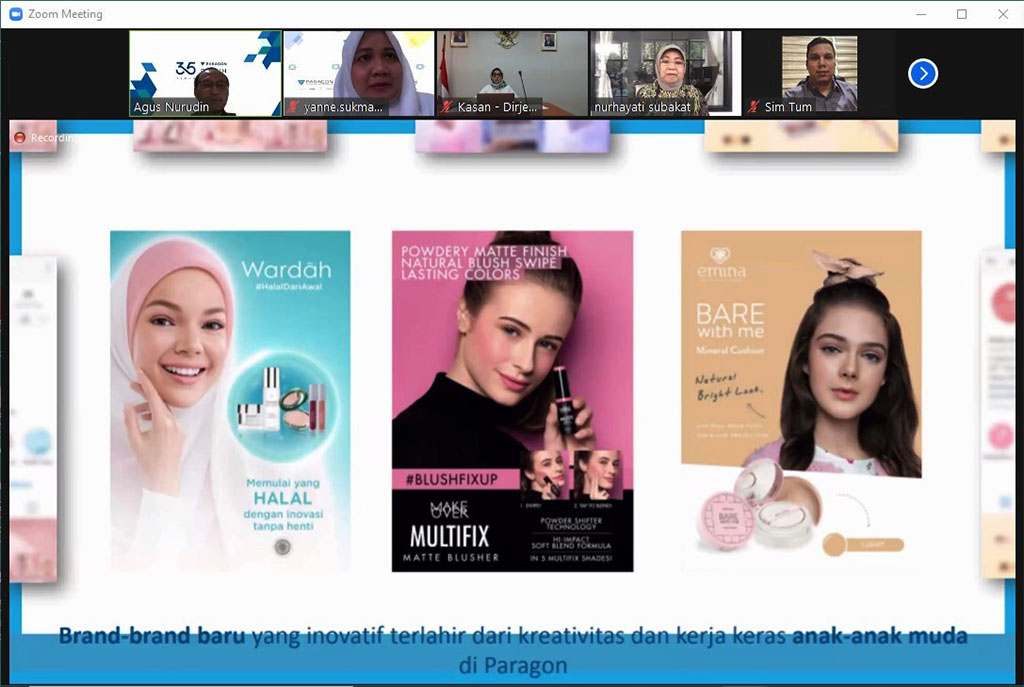Image resolution: width=1024 pixels, height=687 pixels.
Task: Click "Memulai yang HALAL" slogan text
Action: click(x=283, y=492)
